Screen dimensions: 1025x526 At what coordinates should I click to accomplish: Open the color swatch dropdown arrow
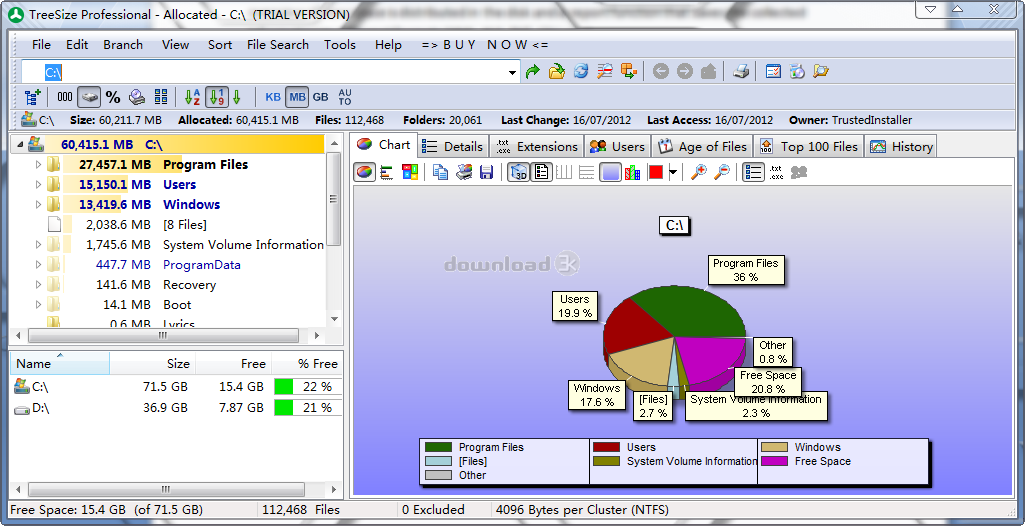(673, 173)
